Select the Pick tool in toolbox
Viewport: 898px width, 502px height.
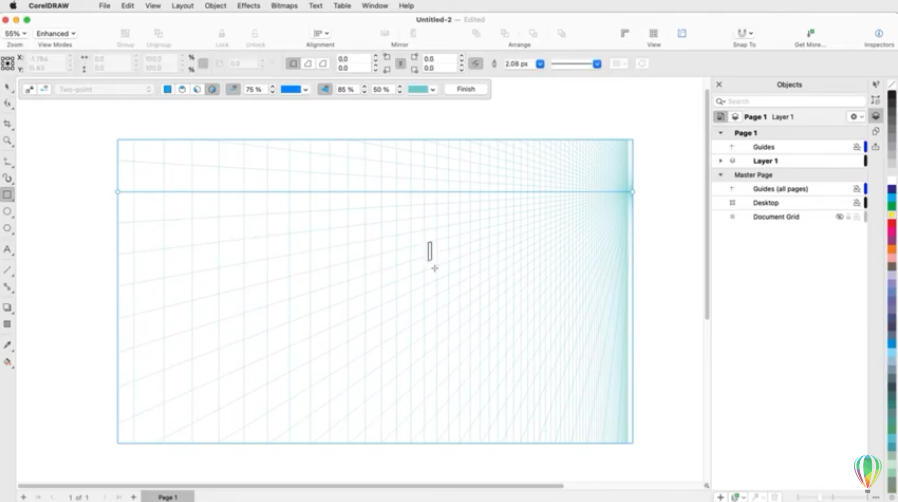point(7,87)
